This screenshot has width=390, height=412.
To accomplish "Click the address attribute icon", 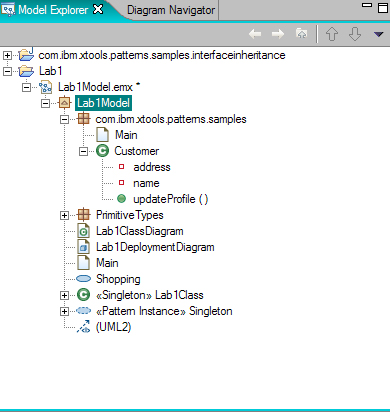I will [122, 166].
